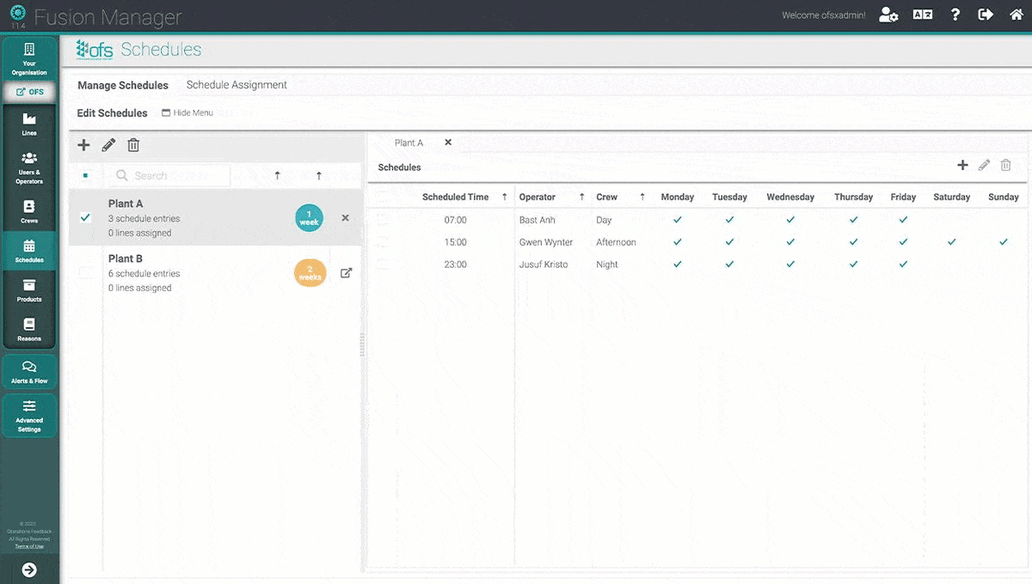The image size is (1032, 584).
Task: Uncheck the Plant A checkbox
Action: click(x=86, y=218)
